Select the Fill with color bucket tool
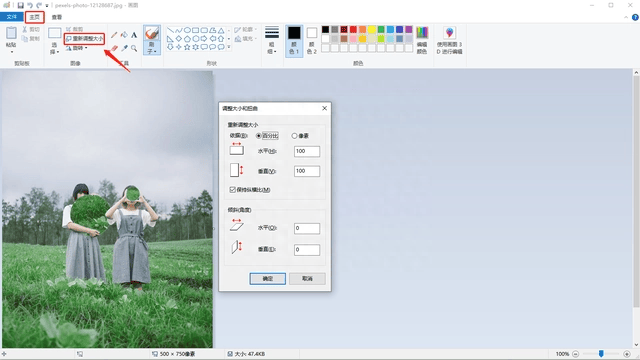640x360 pixels. click(124, 36)
